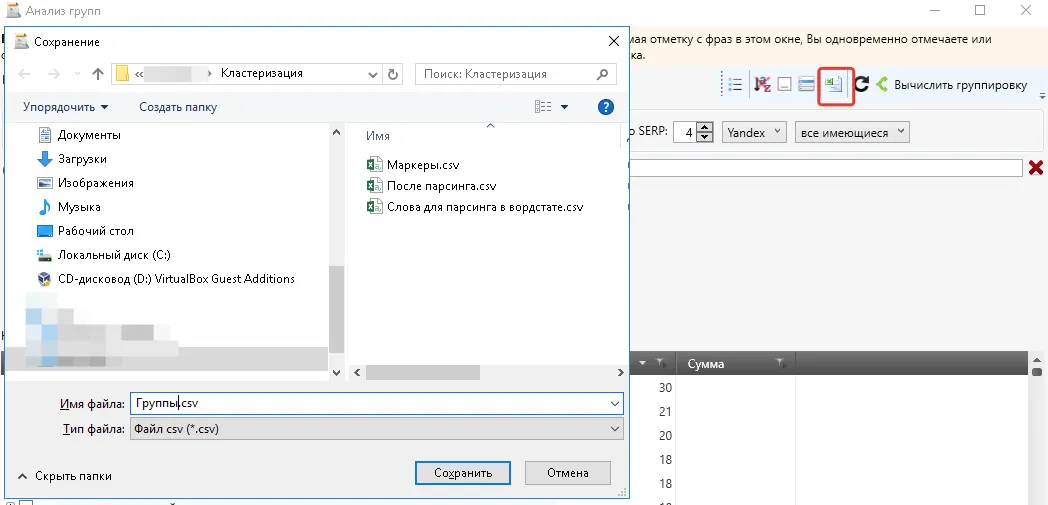Screen dimensions: 1048x505
Task: Click the file list scroll right arrow
Action: [x=620, y=372]
